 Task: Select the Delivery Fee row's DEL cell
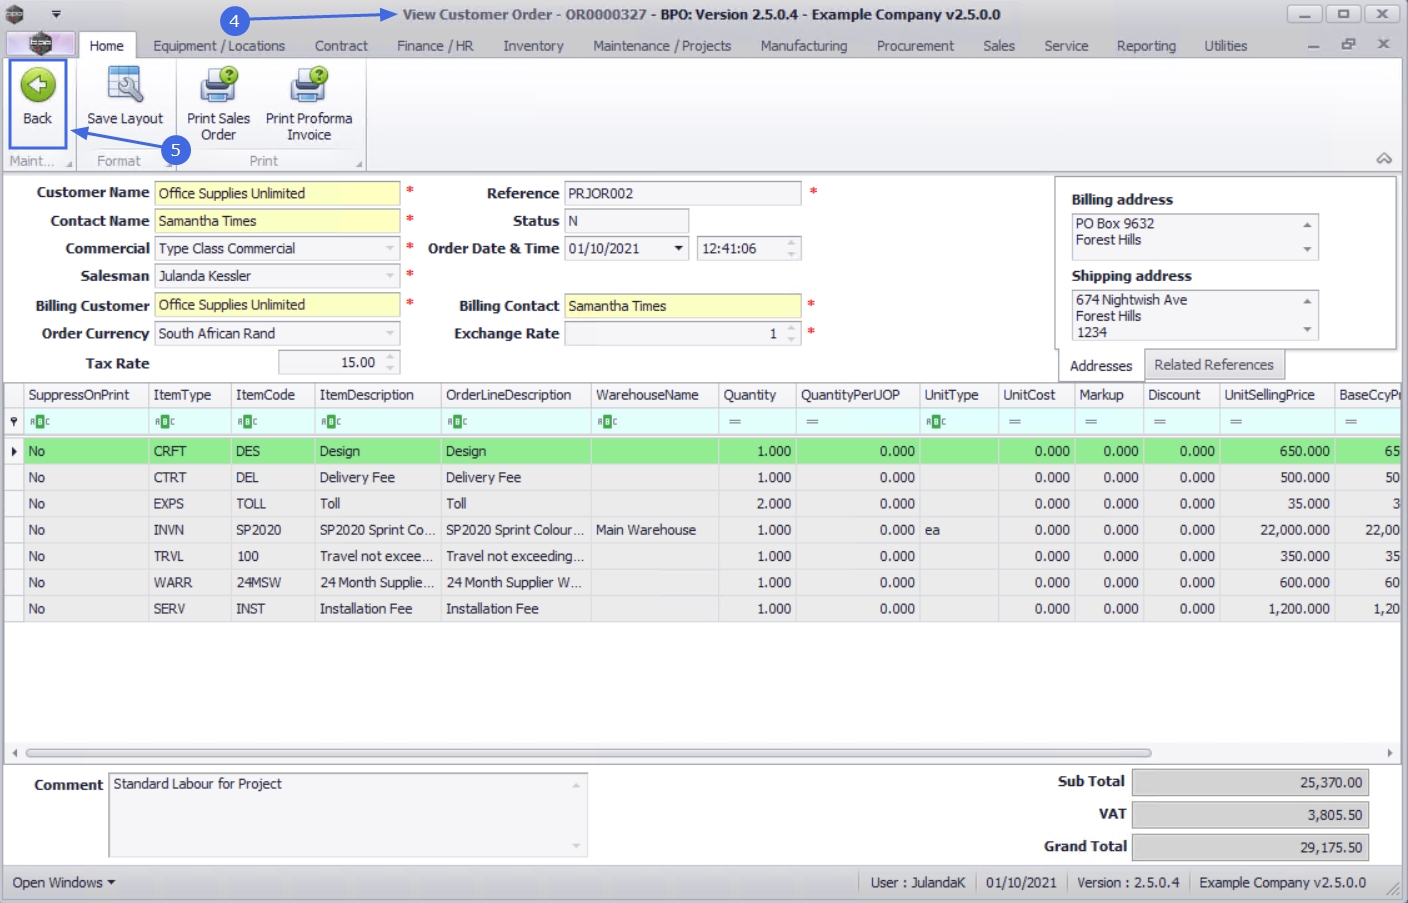[x=273, y=477]
